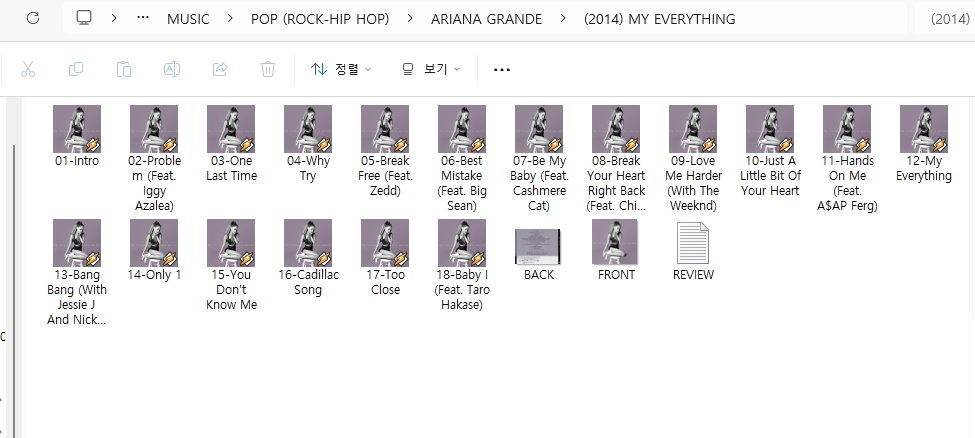Show hidden breadcrumb path via ellipsis
The width and height of the screenshot is (975, 438).
(x=143, y=19)
